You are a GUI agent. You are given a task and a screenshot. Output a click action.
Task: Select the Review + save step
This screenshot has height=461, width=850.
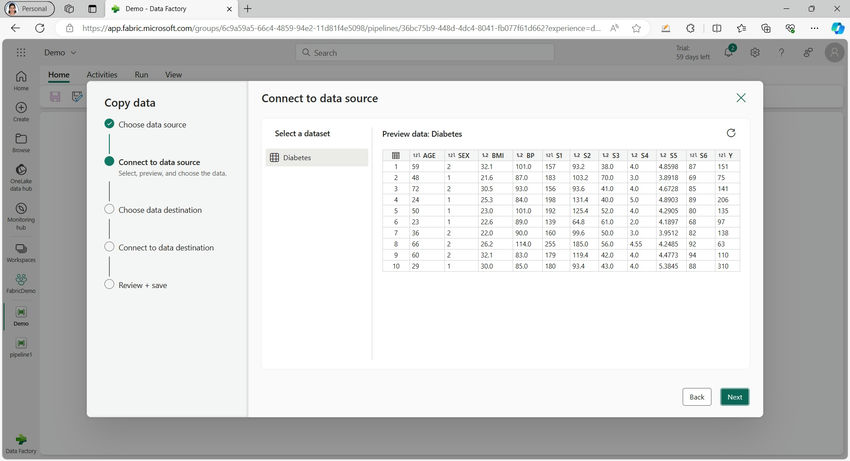pos(136,285)
